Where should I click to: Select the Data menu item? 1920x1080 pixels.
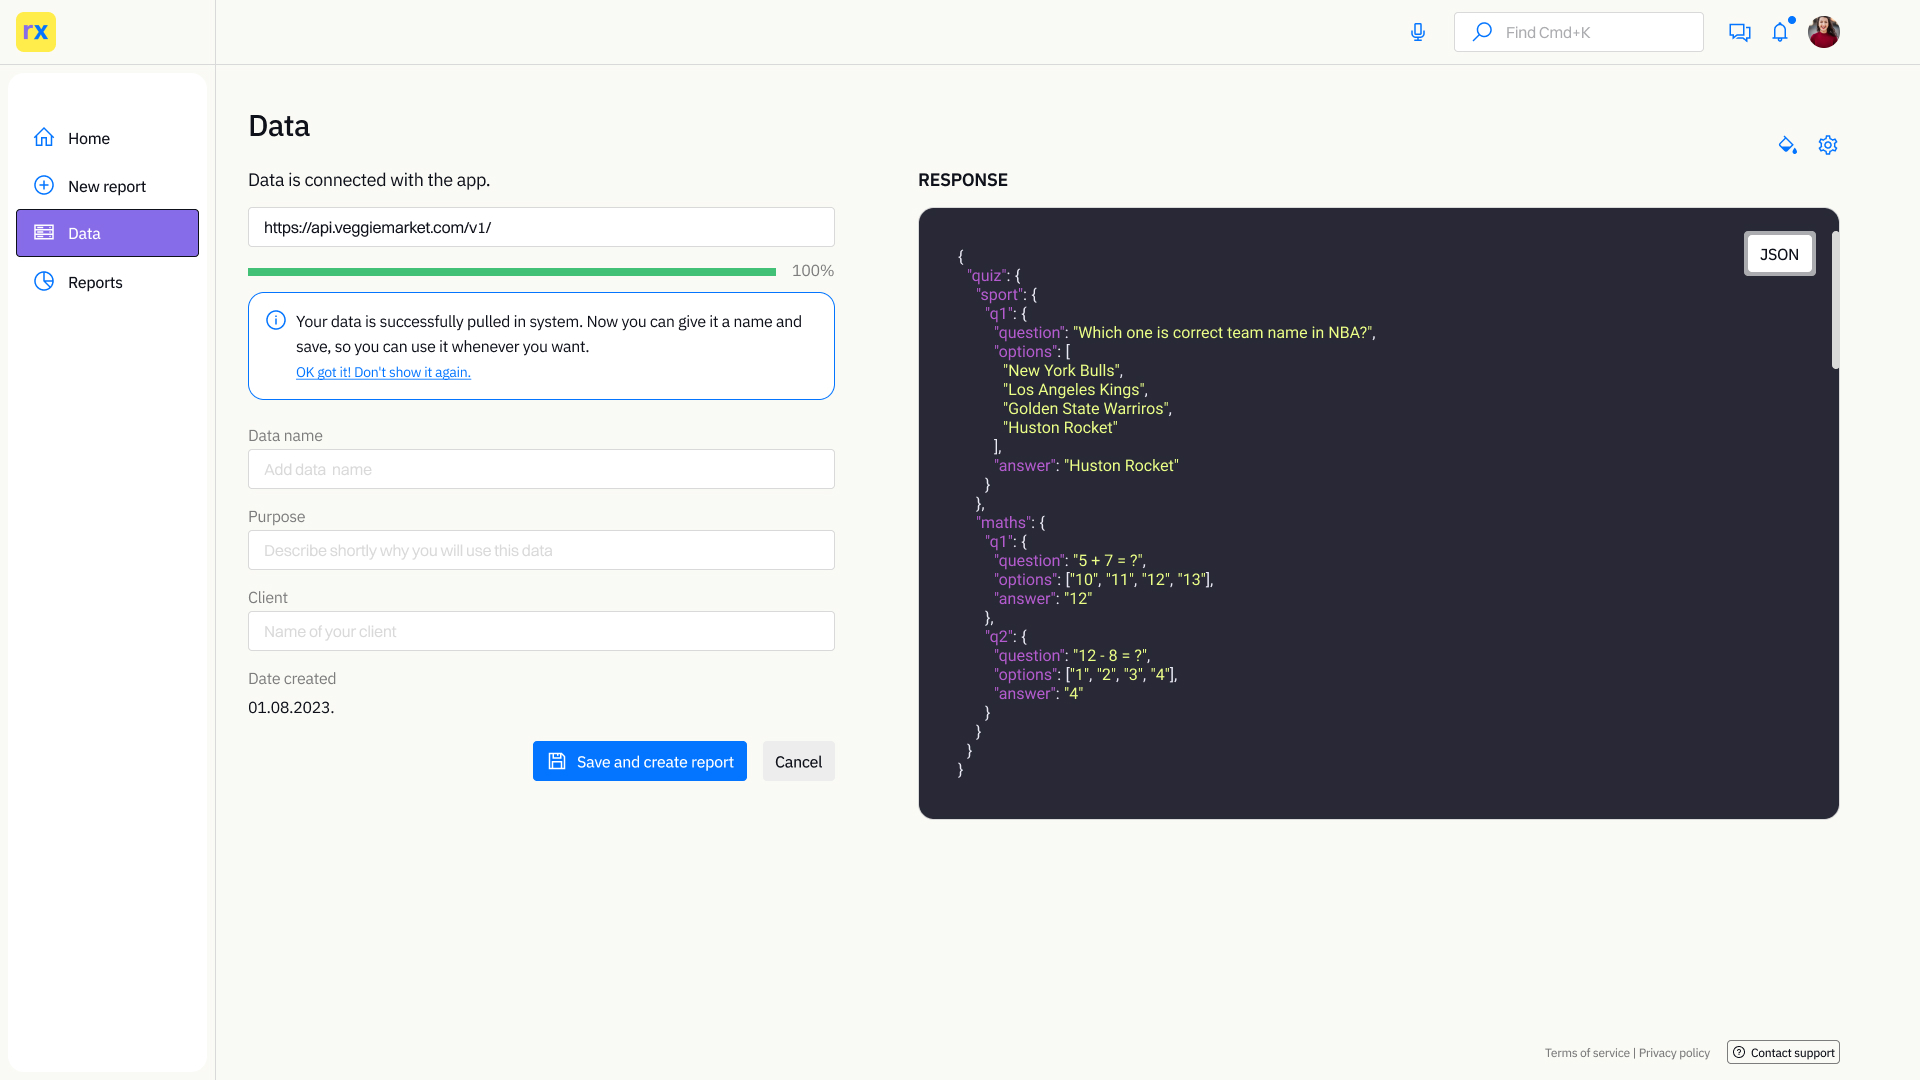(x=107, y=233)
